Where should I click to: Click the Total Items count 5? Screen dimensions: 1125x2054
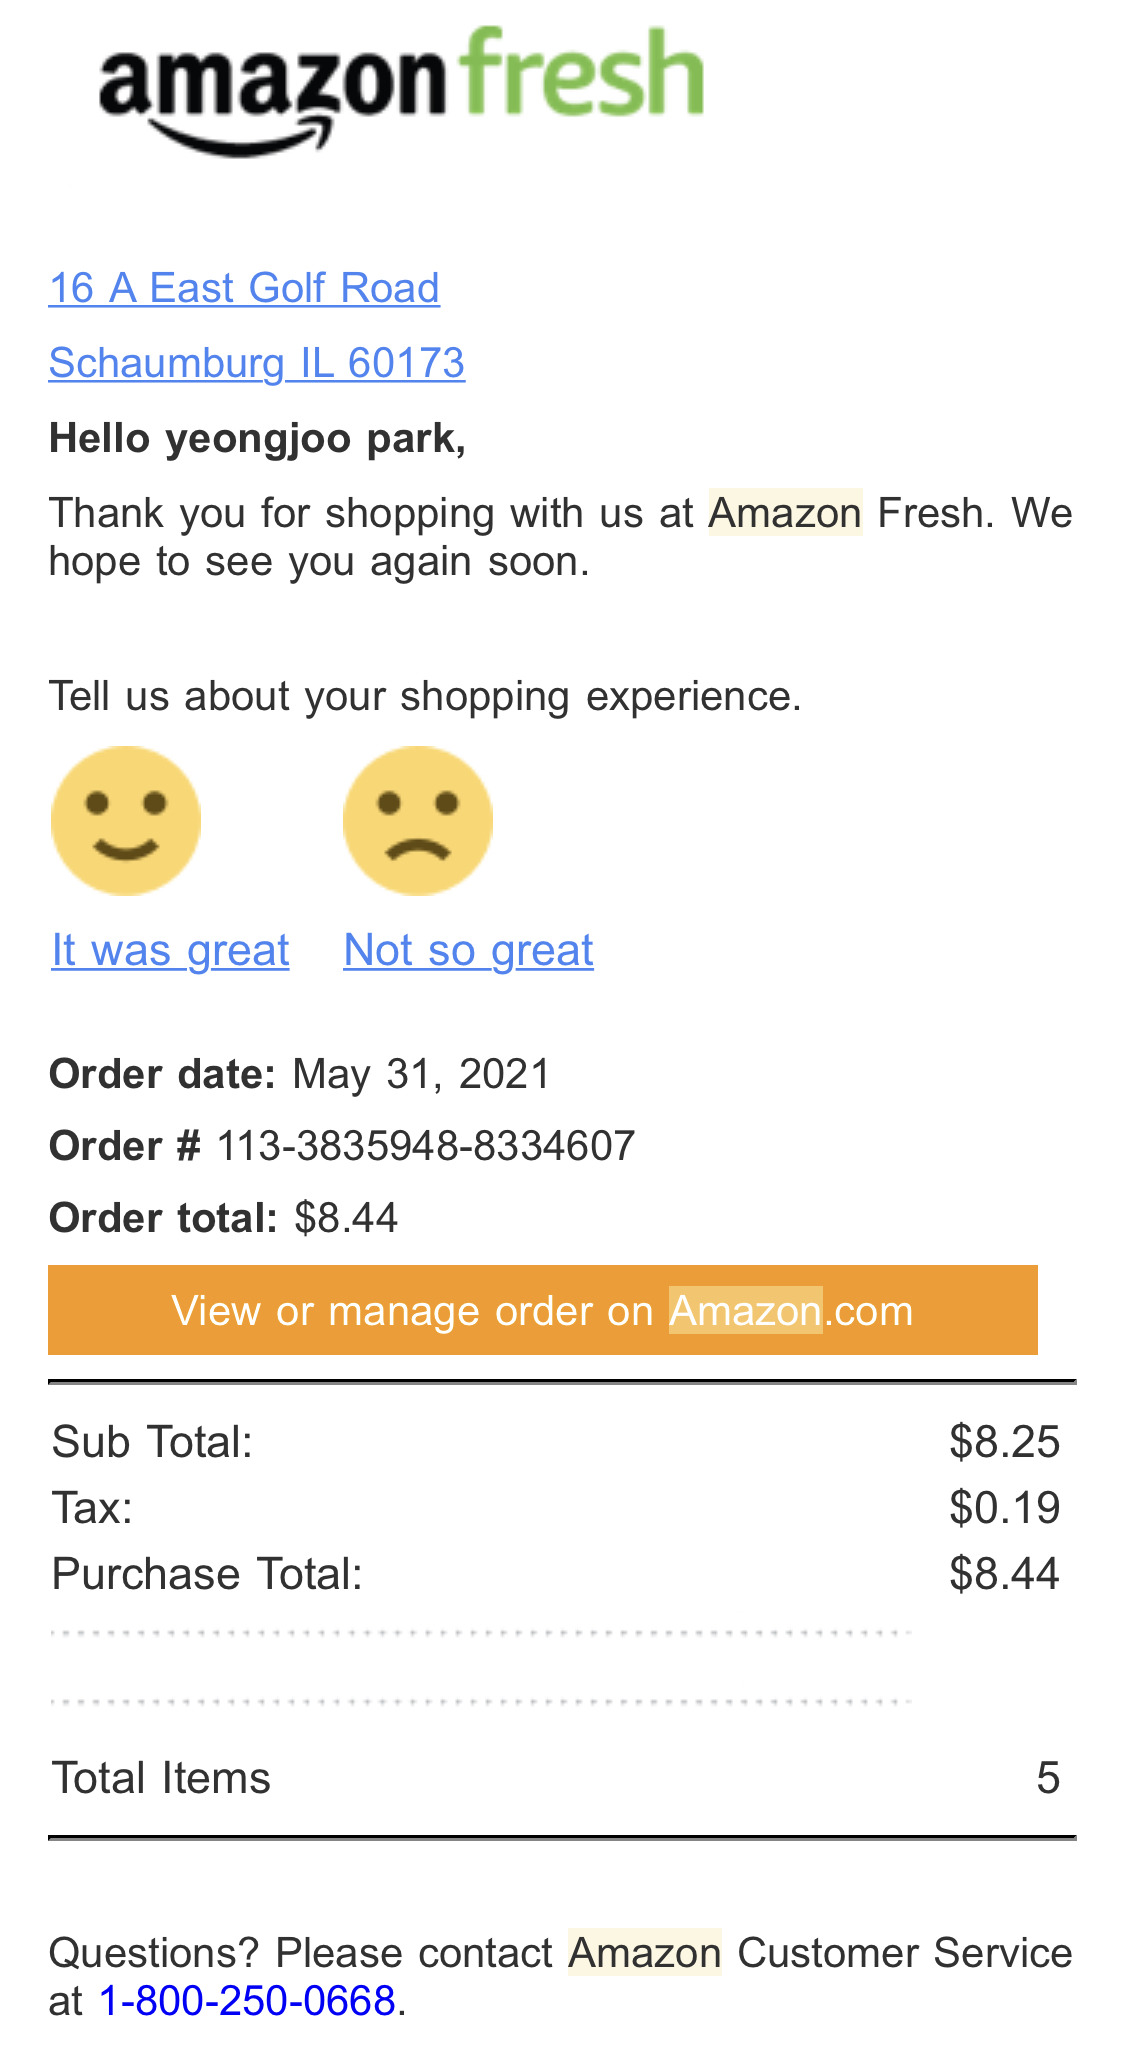point(1047,1778)
